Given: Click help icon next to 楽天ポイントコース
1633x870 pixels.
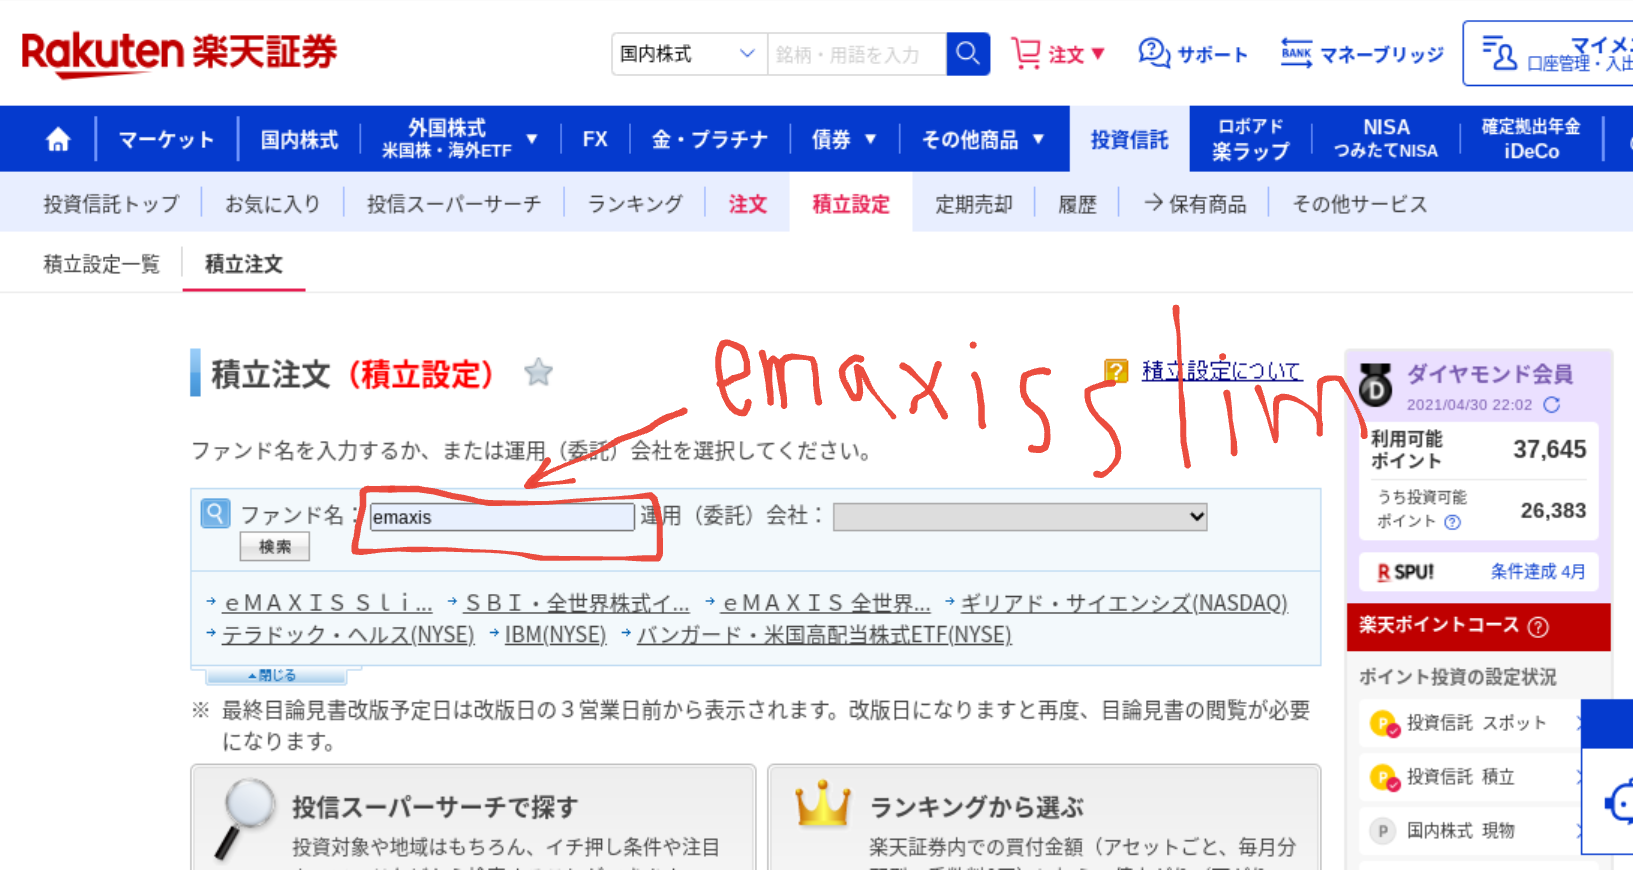Looking at the screenshot, I should [x=1539, y=627].
